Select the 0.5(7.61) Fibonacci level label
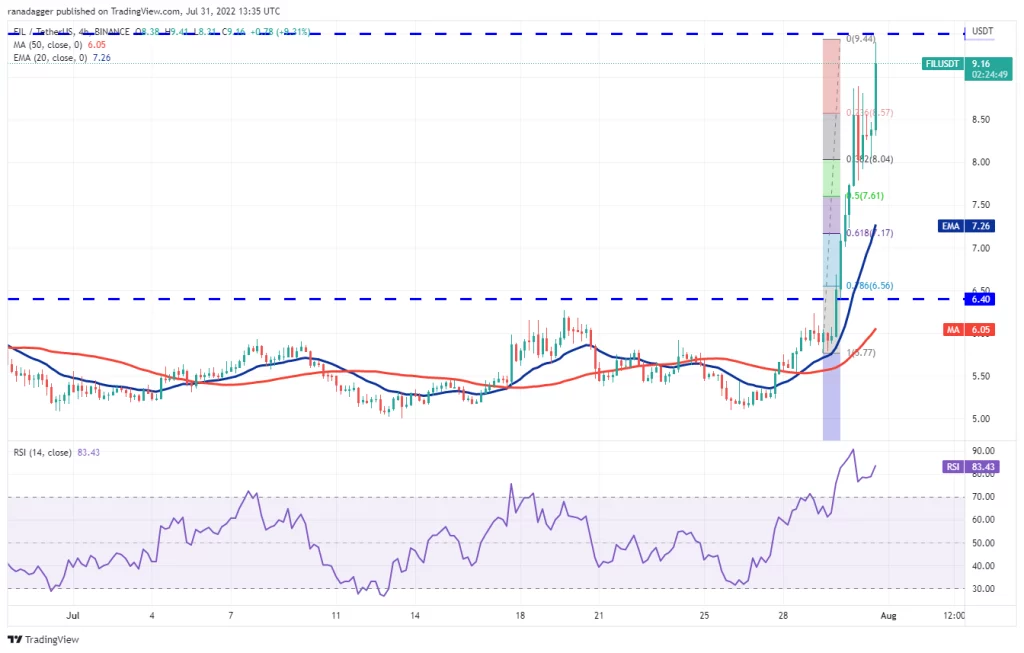 point(865,195)
